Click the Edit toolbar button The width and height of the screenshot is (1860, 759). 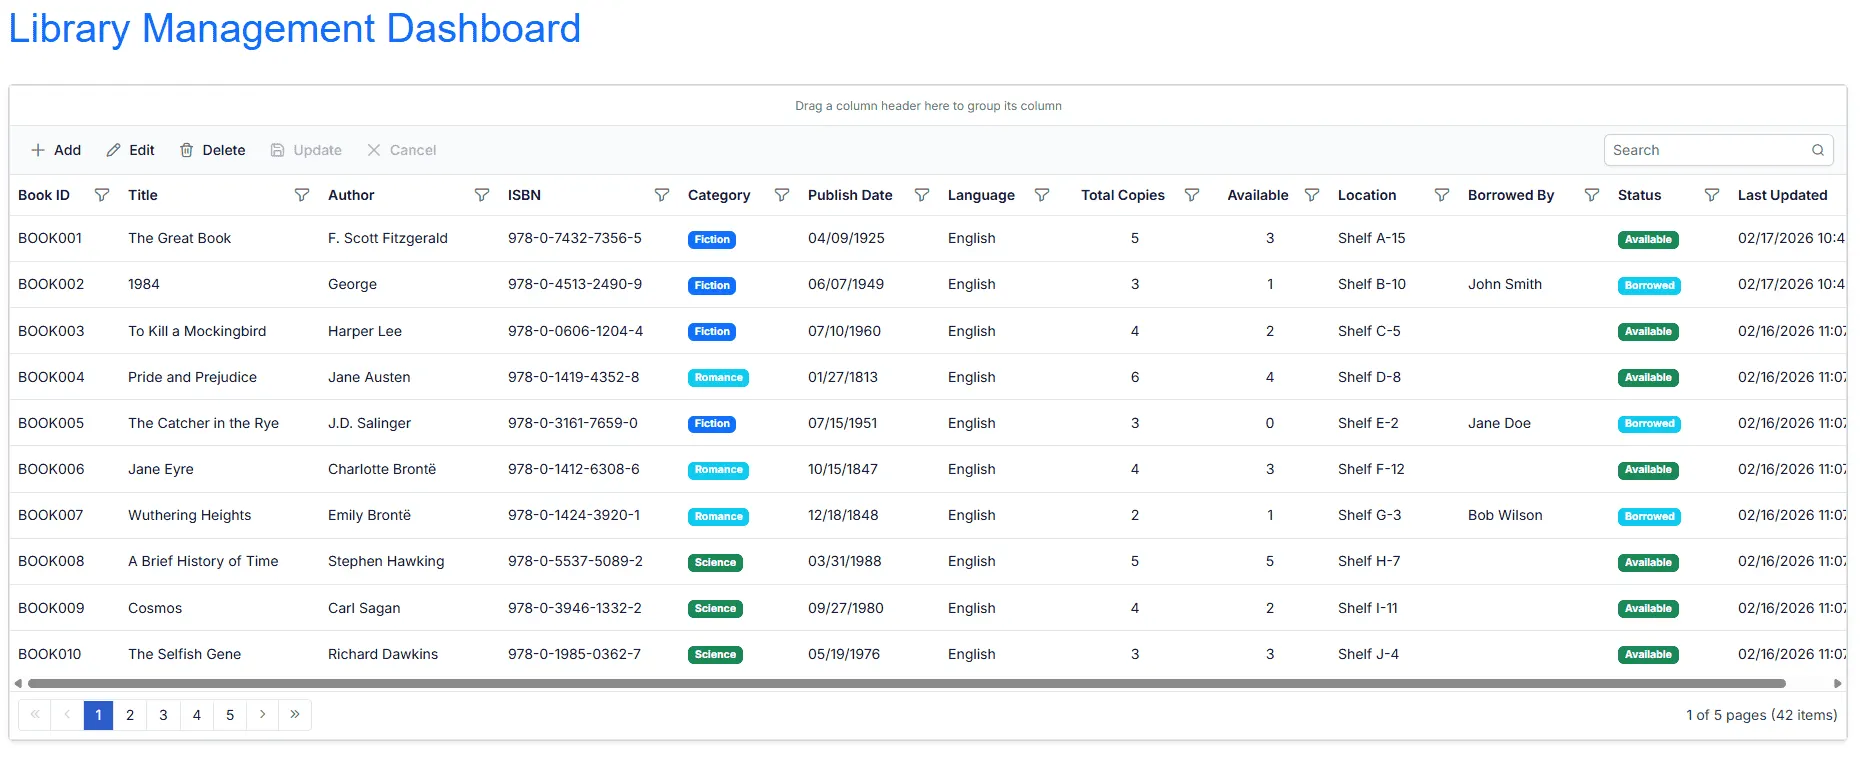[x=131, y=150]
